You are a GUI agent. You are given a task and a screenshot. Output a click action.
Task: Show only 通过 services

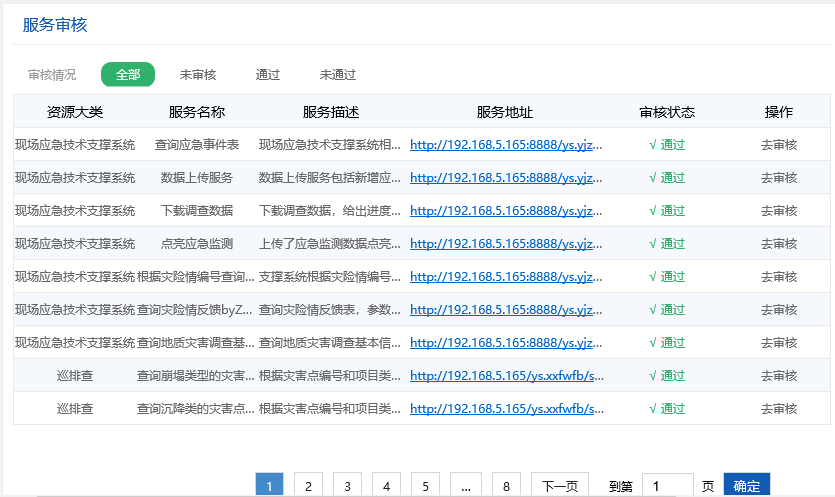pyautogui.click(x=268, y=75)
